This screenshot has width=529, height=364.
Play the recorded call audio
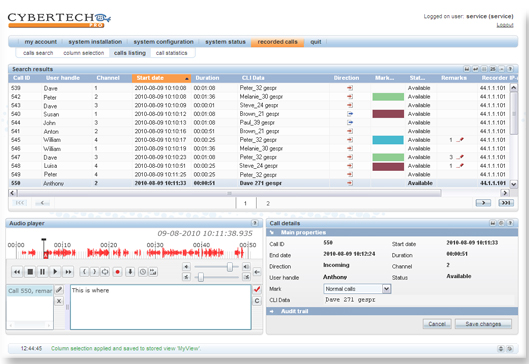(55, 272)
